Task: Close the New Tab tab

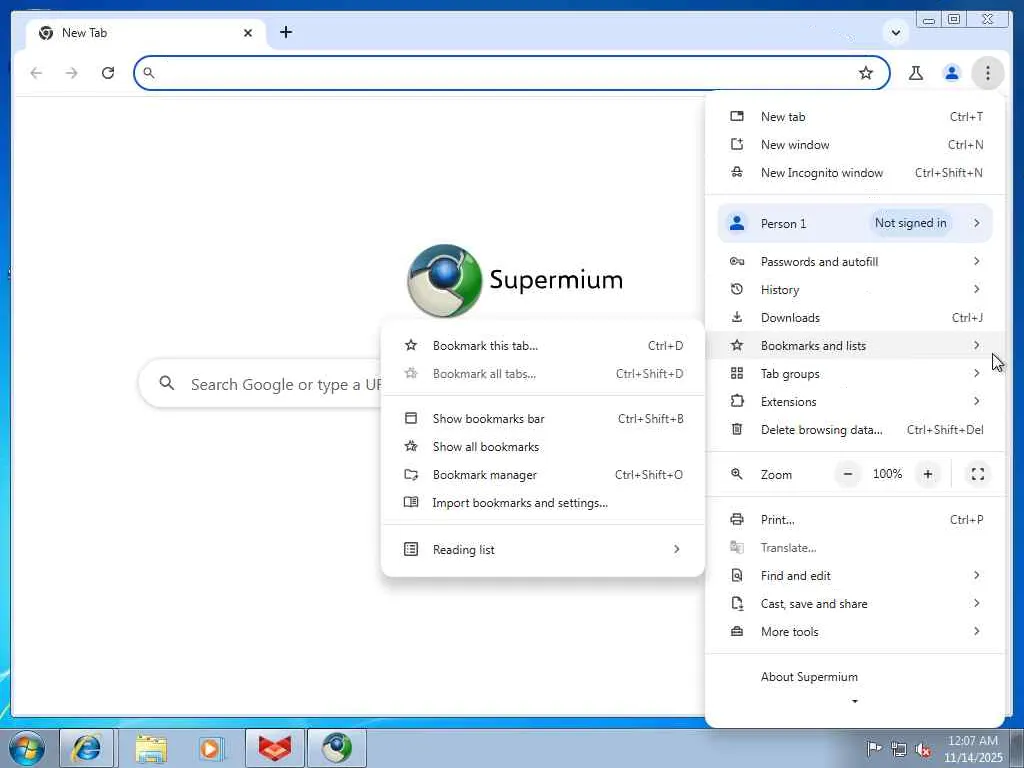Action: tap(248, 33)
